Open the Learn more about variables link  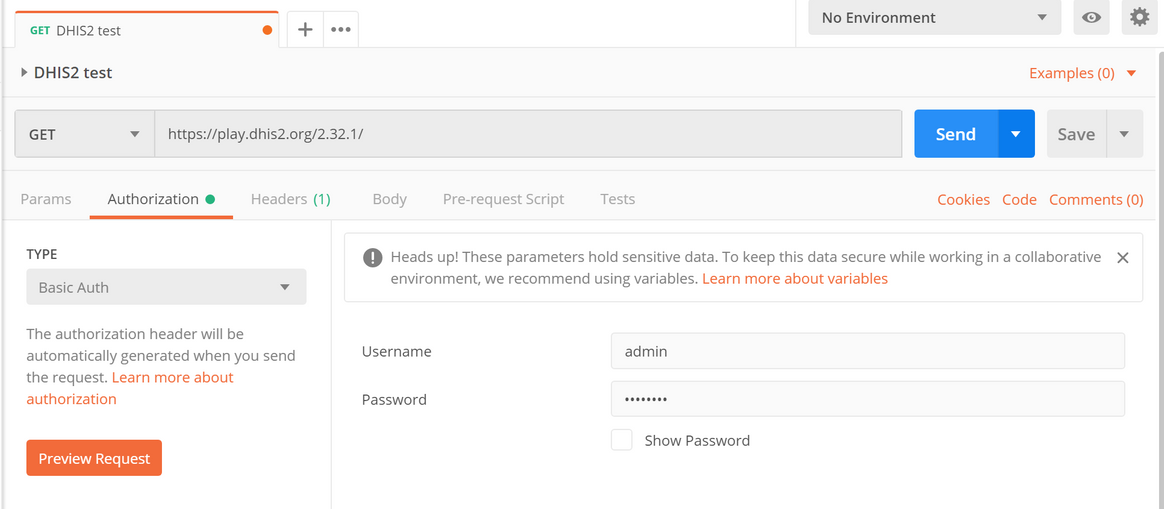795,279
